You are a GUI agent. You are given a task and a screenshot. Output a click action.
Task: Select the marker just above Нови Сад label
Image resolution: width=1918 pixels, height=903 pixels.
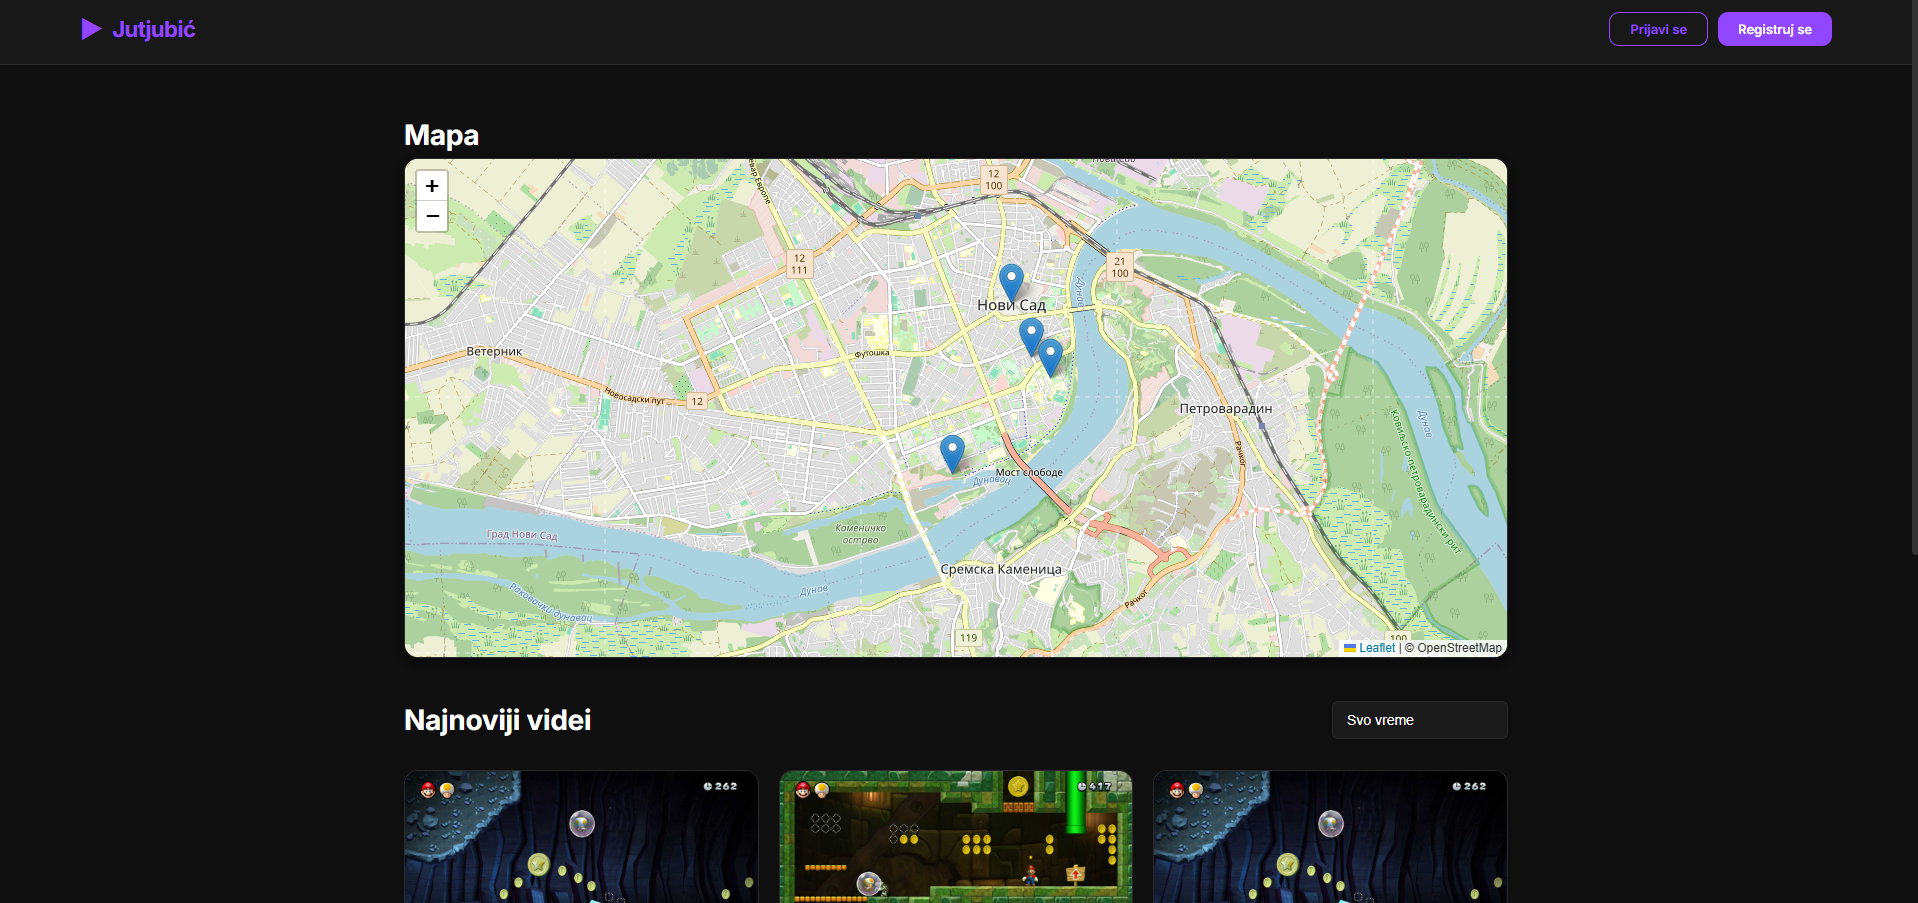[x=1011, y=280]
